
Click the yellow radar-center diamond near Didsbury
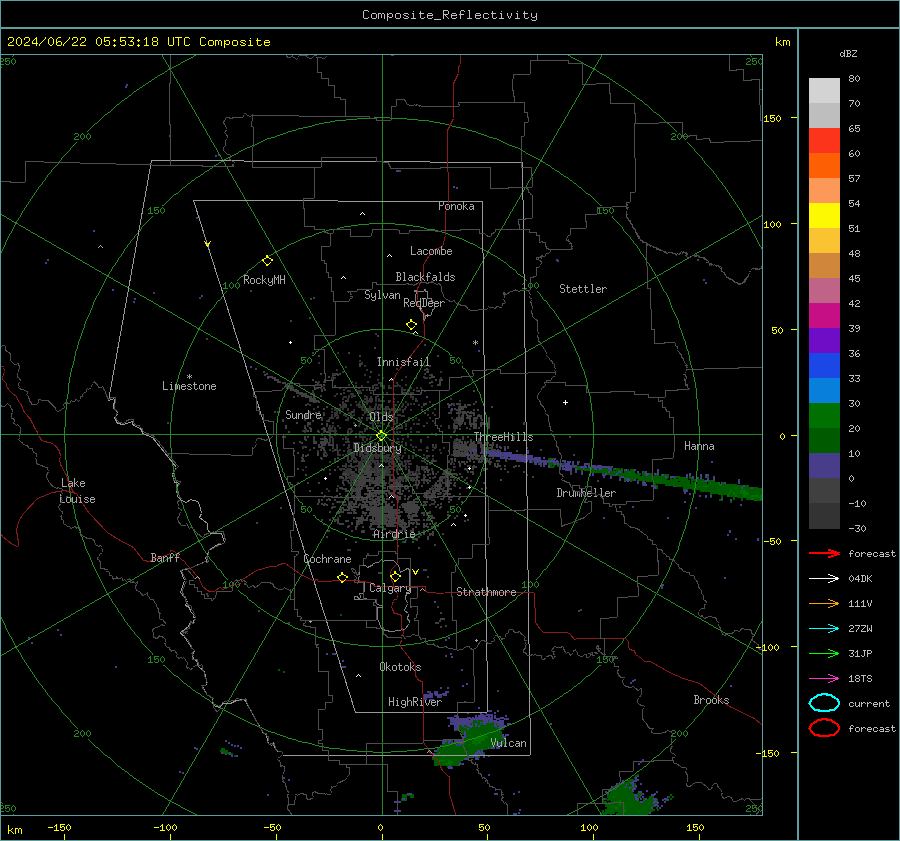pyautogui.click(x=381, y=436)
